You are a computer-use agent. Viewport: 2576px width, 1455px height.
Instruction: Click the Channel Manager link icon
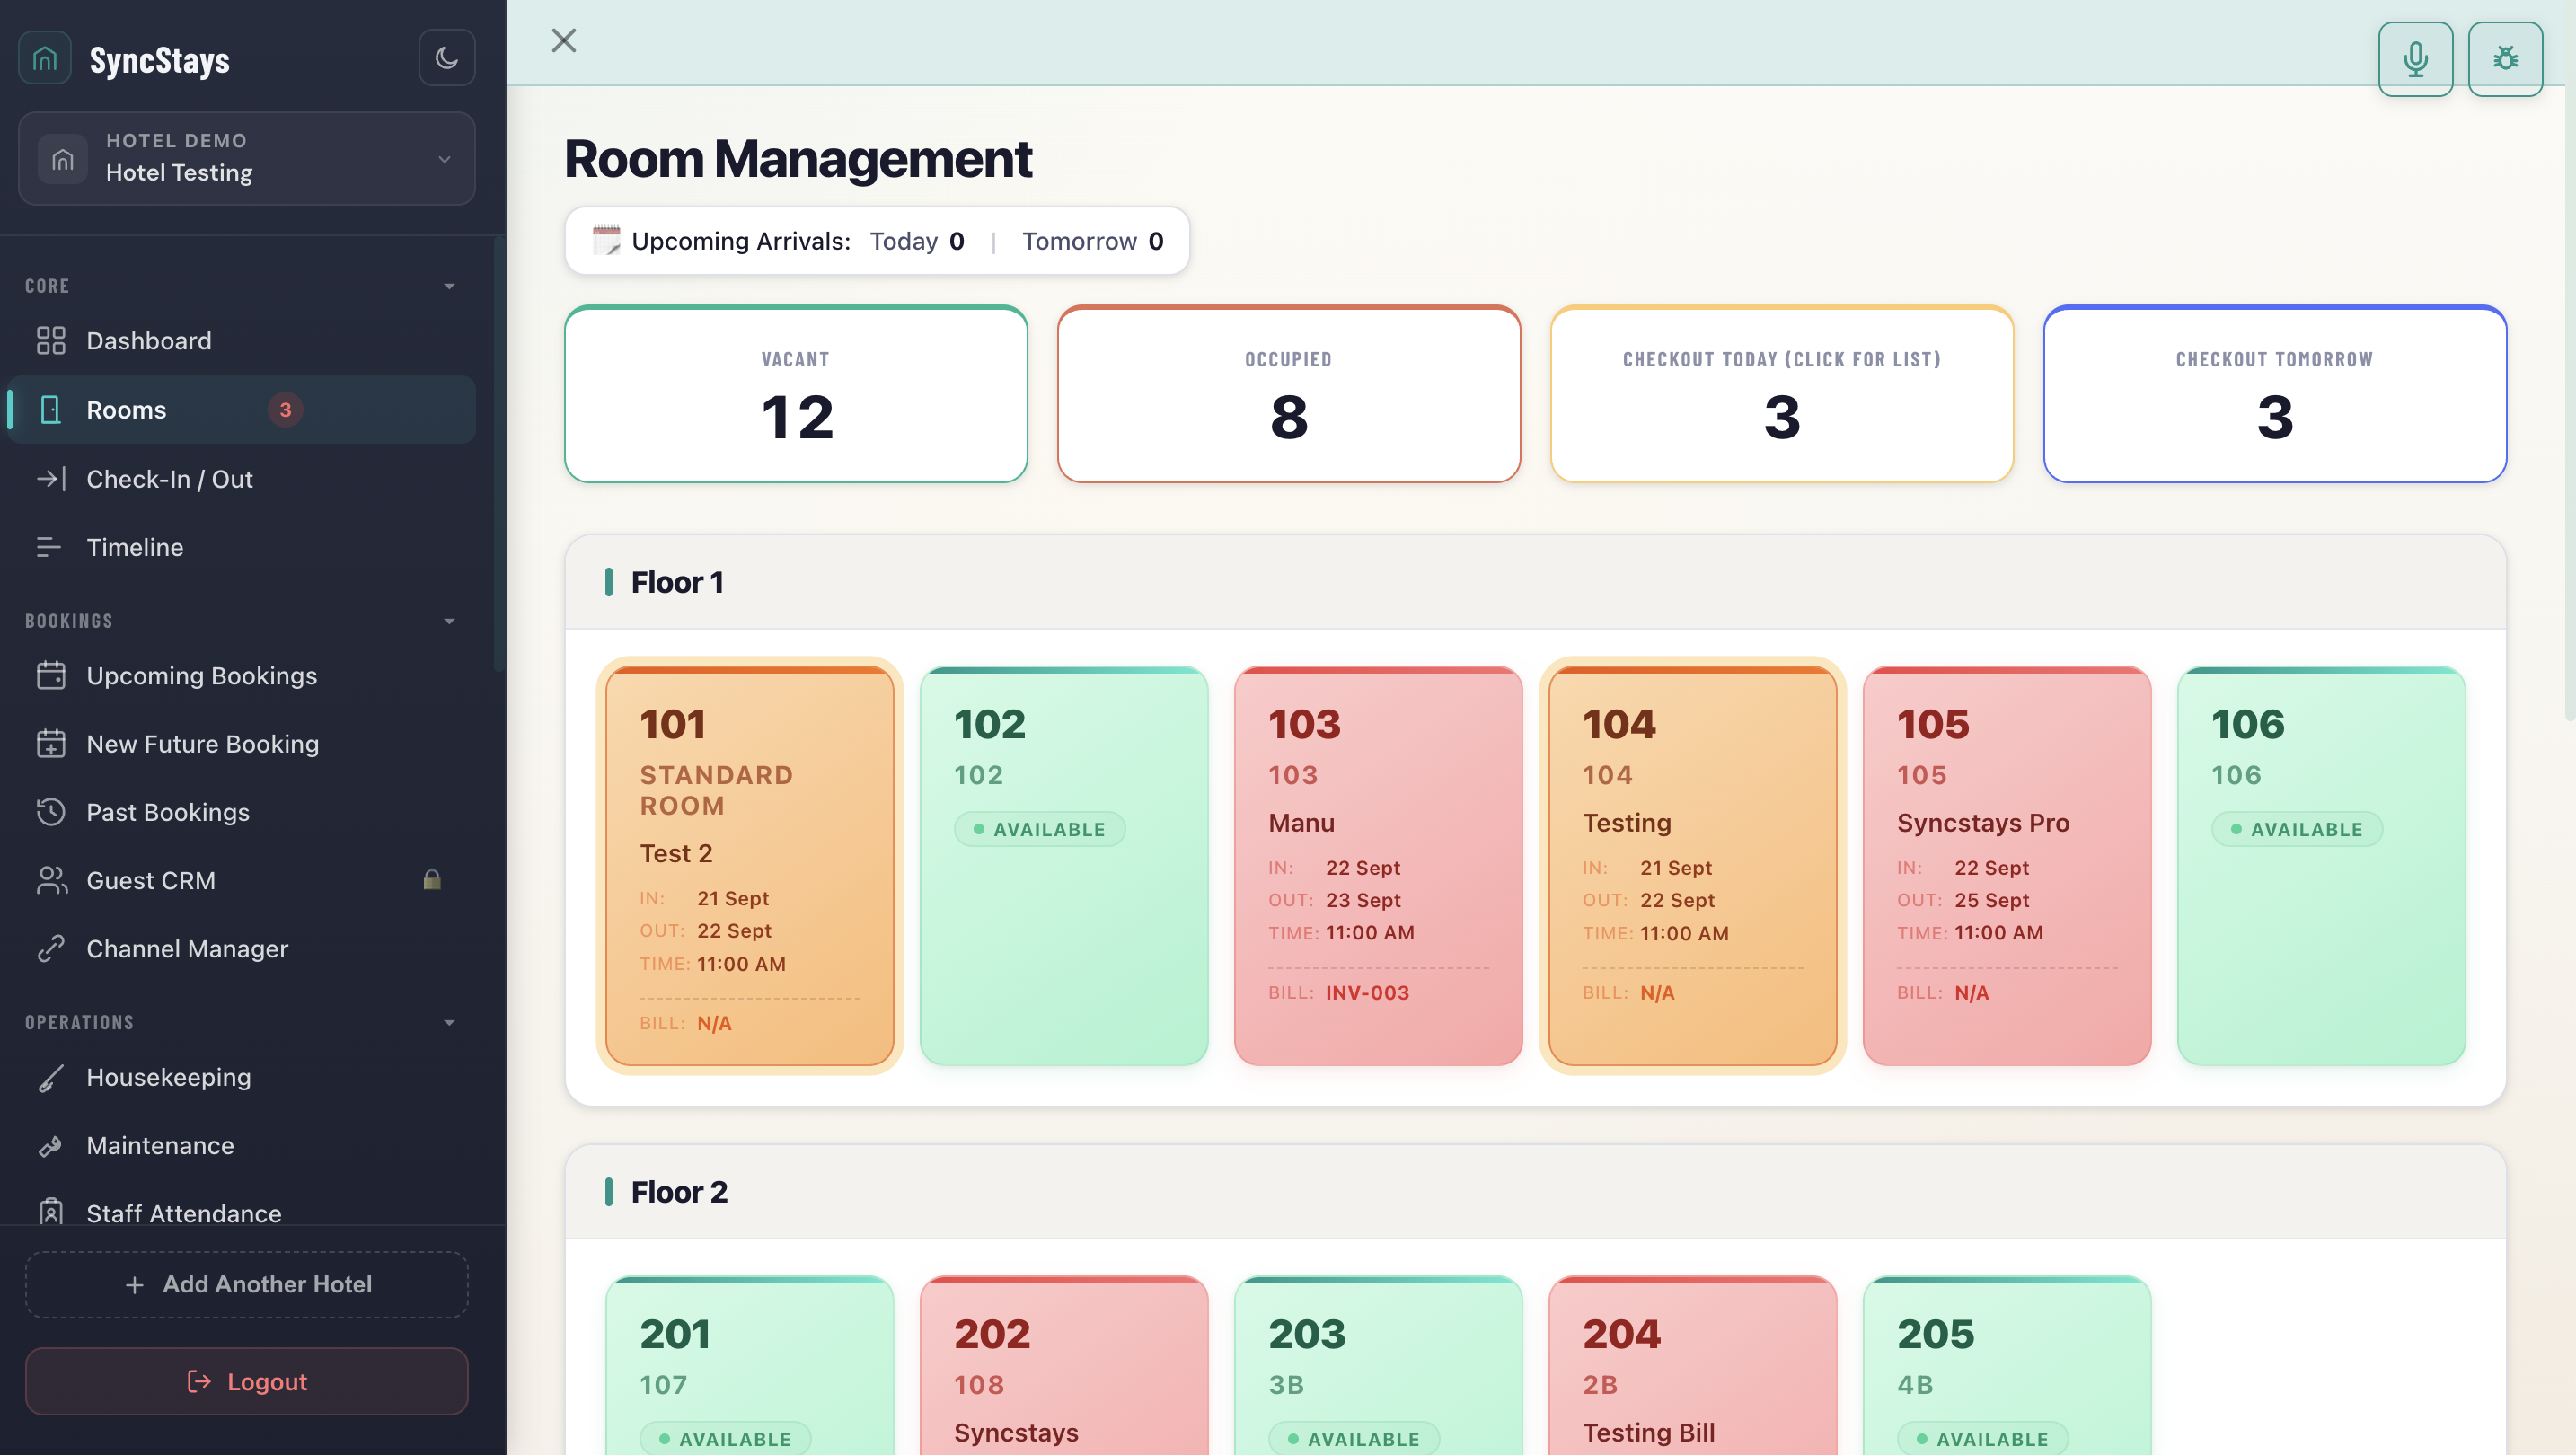pyautogui.click(x=51, y=948)
